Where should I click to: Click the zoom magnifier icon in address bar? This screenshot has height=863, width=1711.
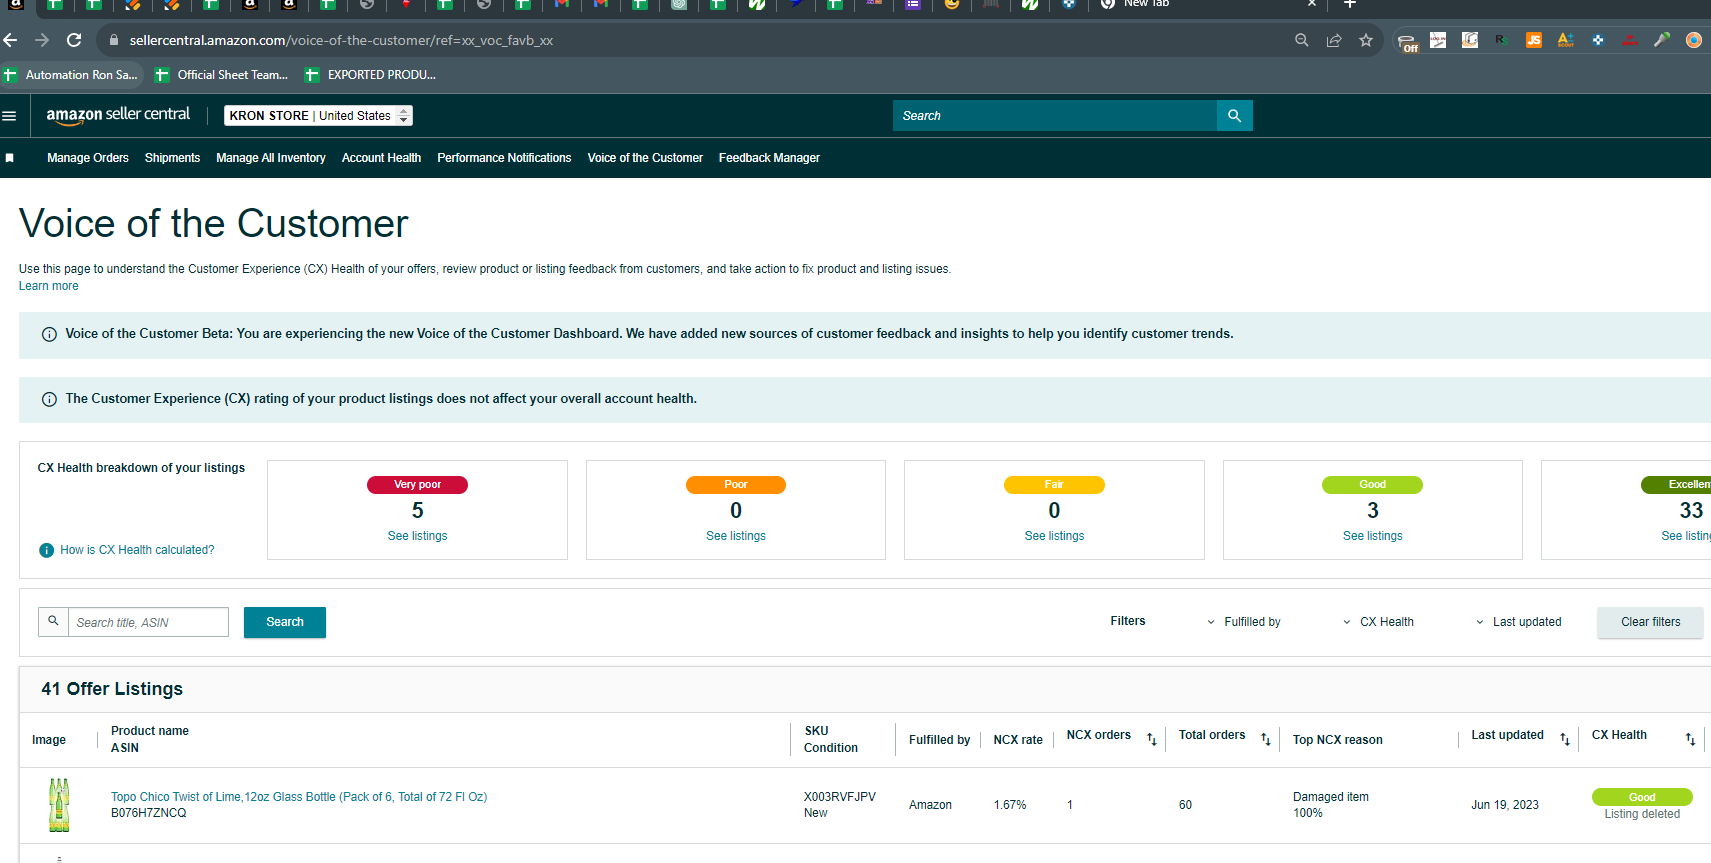coord(1302,40)
